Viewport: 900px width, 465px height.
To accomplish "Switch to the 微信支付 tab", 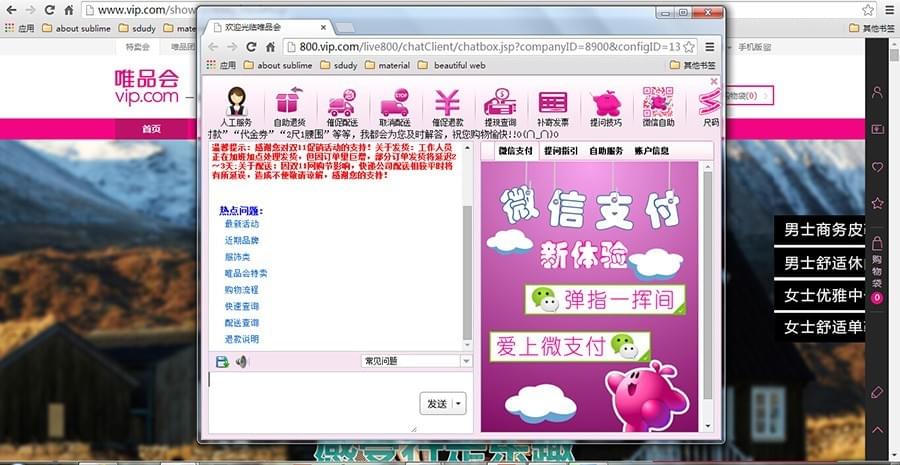I will click(515, 151).
